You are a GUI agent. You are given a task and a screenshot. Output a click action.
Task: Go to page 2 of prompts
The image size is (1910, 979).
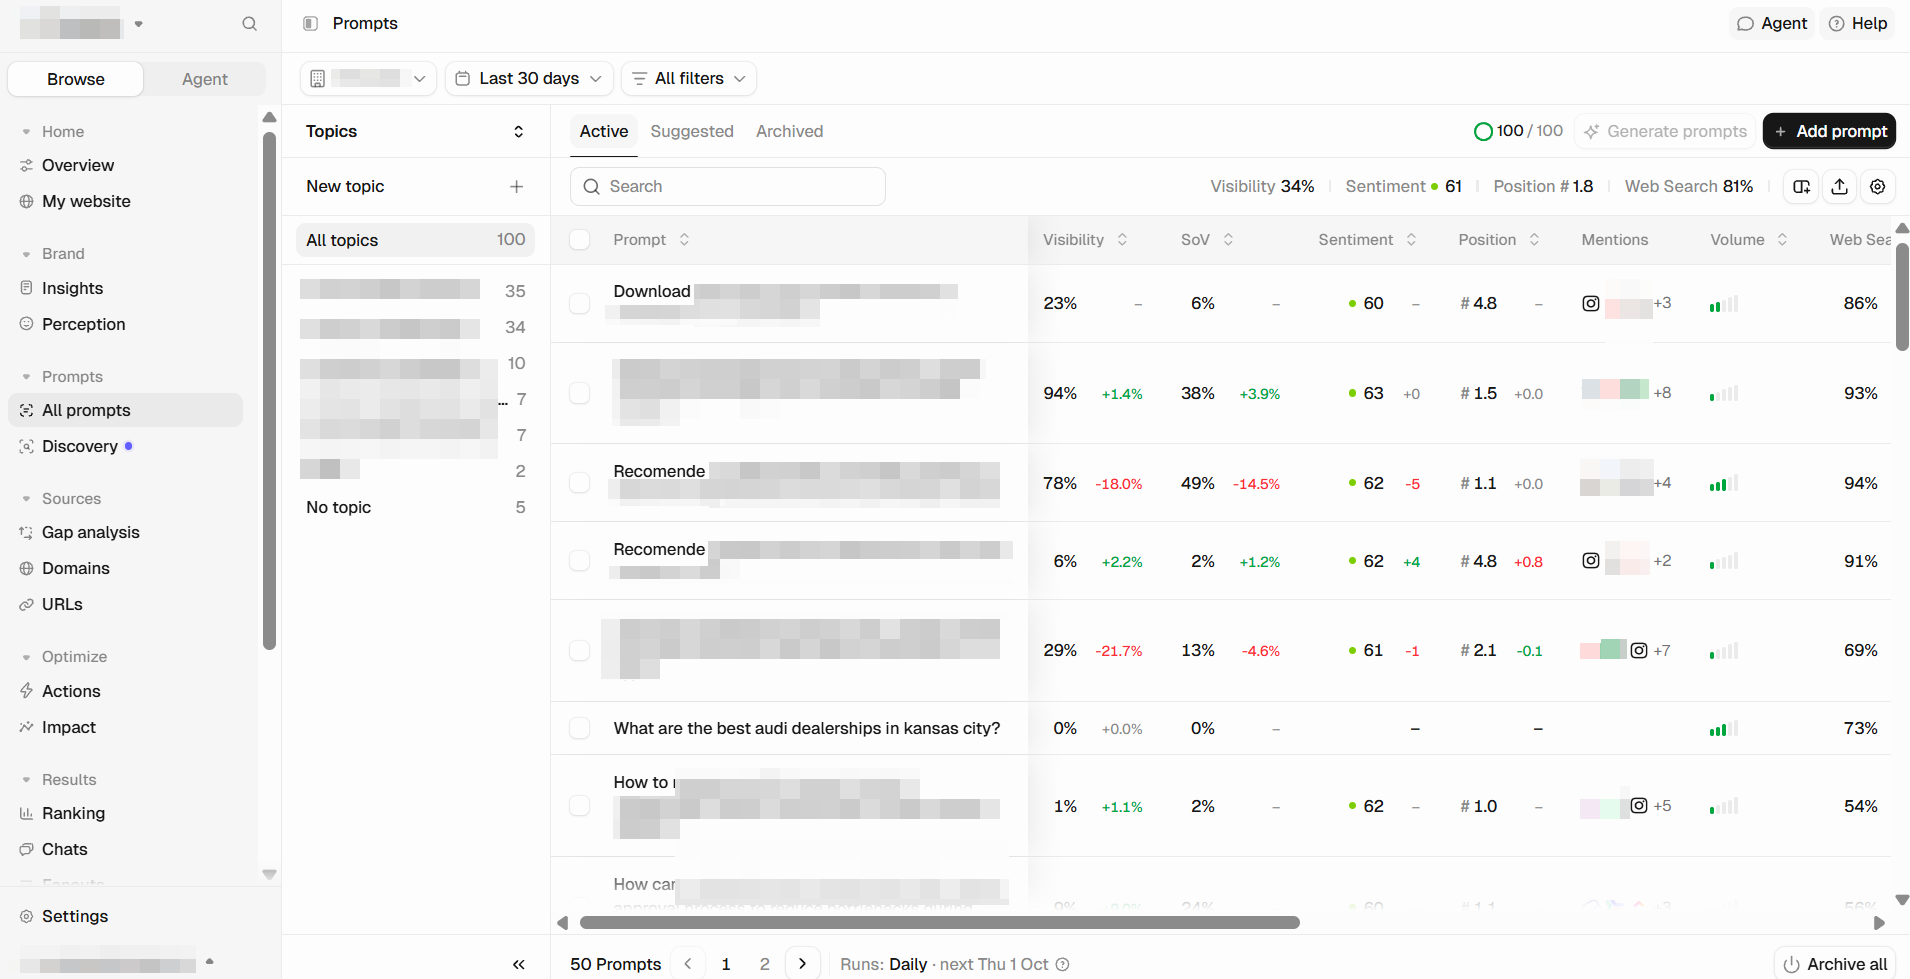[765, 964]
